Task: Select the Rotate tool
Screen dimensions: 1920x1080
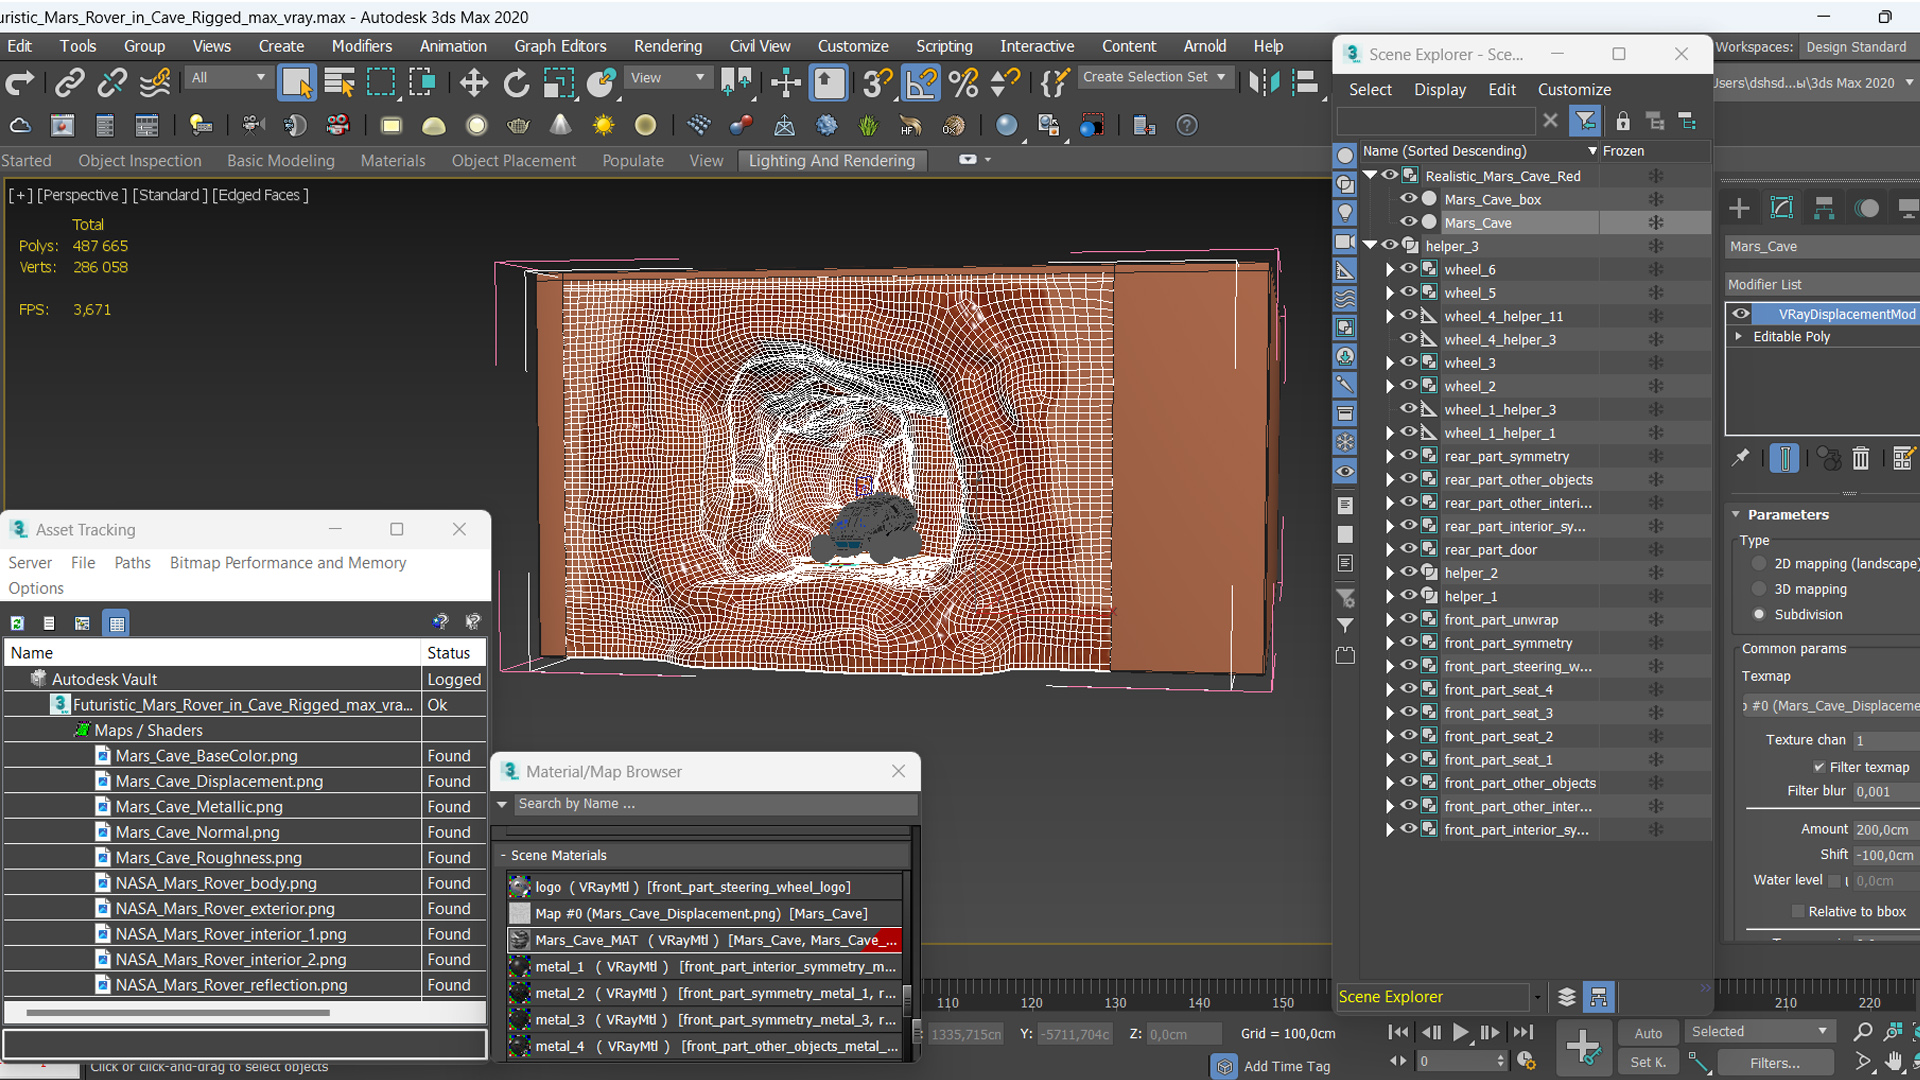Action: pos(516,83)
